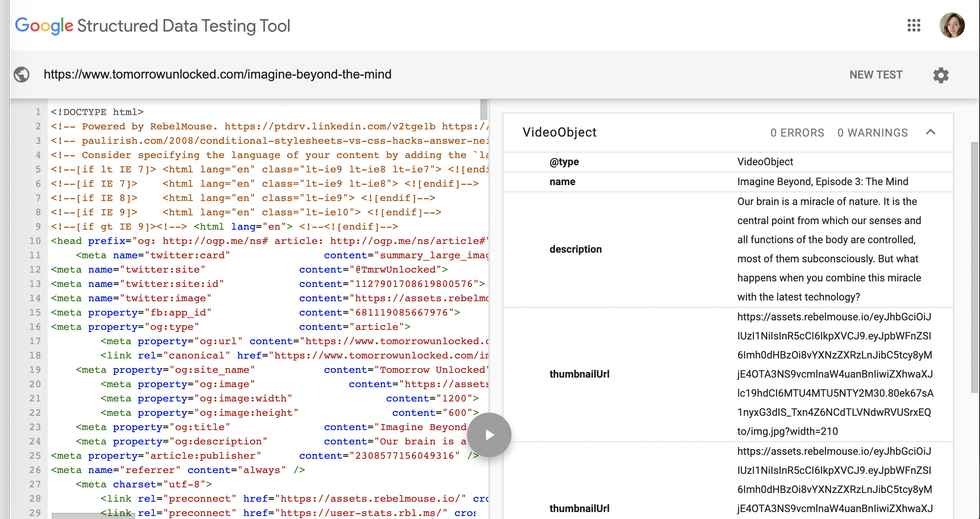Run the test with the play button
980x519 pixels.
click(x=488, y=435)
